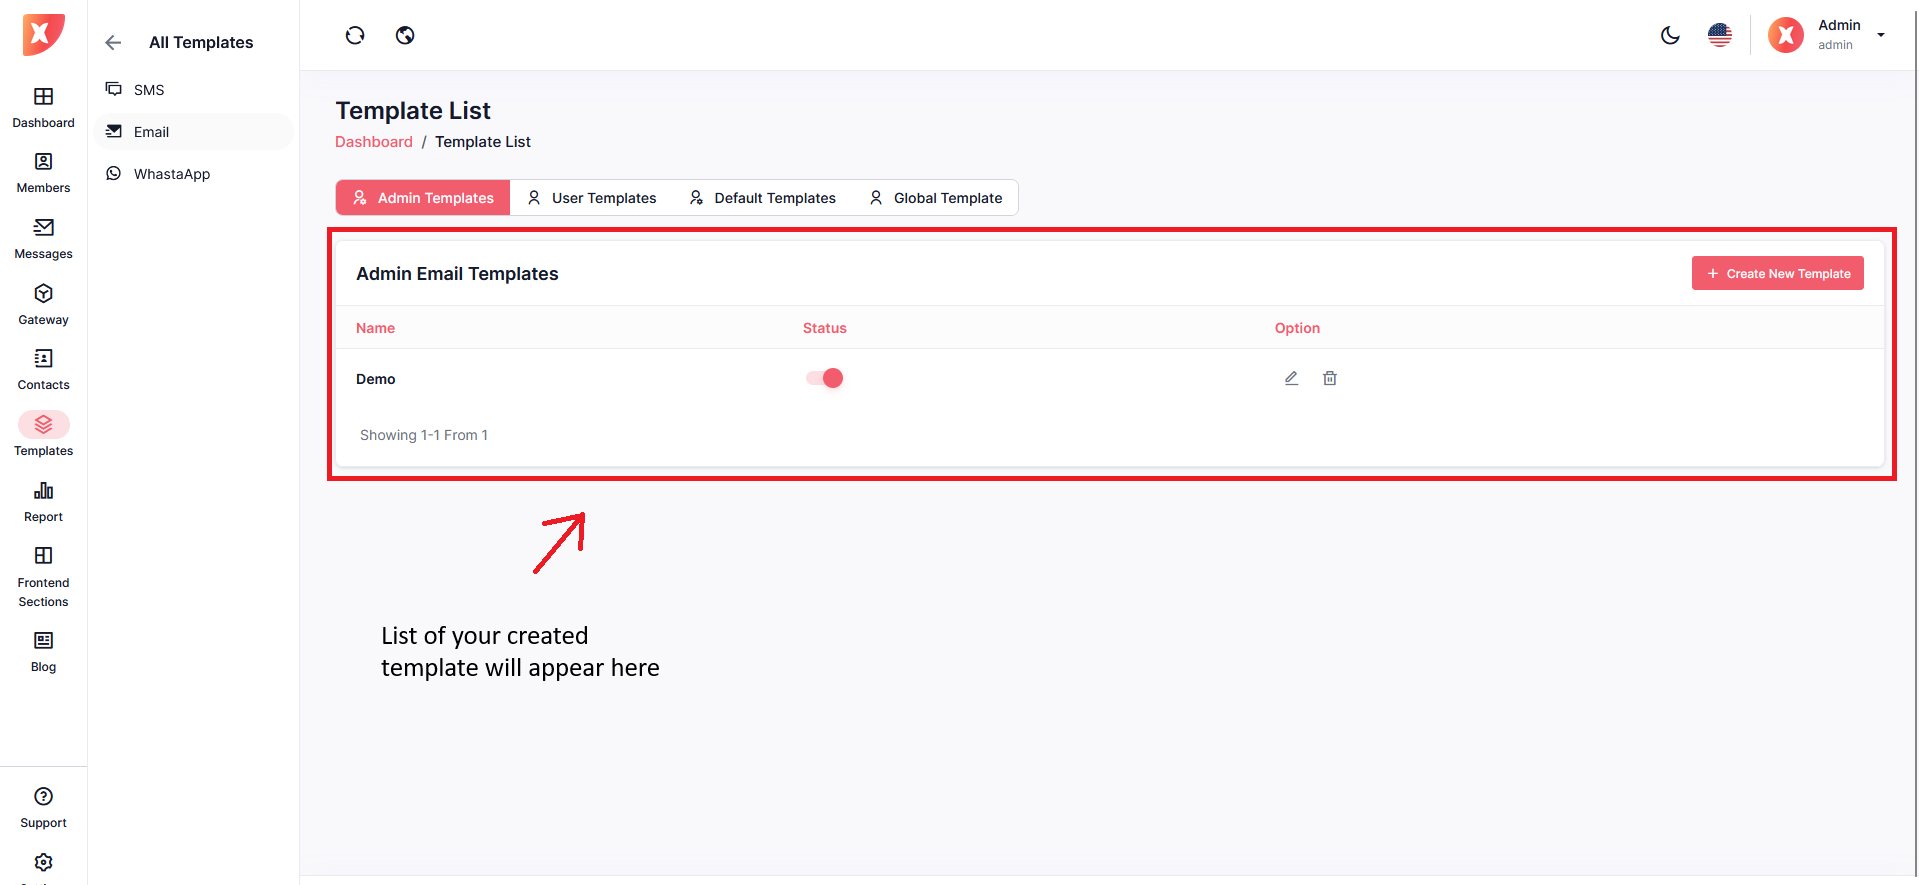1919x885 pixels.
Task: Select WhastaApp templates in the submenu
Action: (x=171, y=174)
